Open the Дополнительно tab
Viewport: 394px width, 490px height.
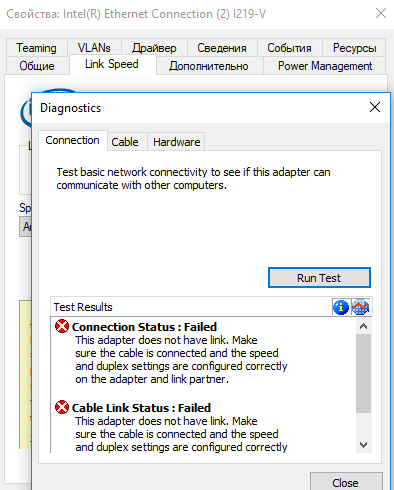[x=209, y=66]
